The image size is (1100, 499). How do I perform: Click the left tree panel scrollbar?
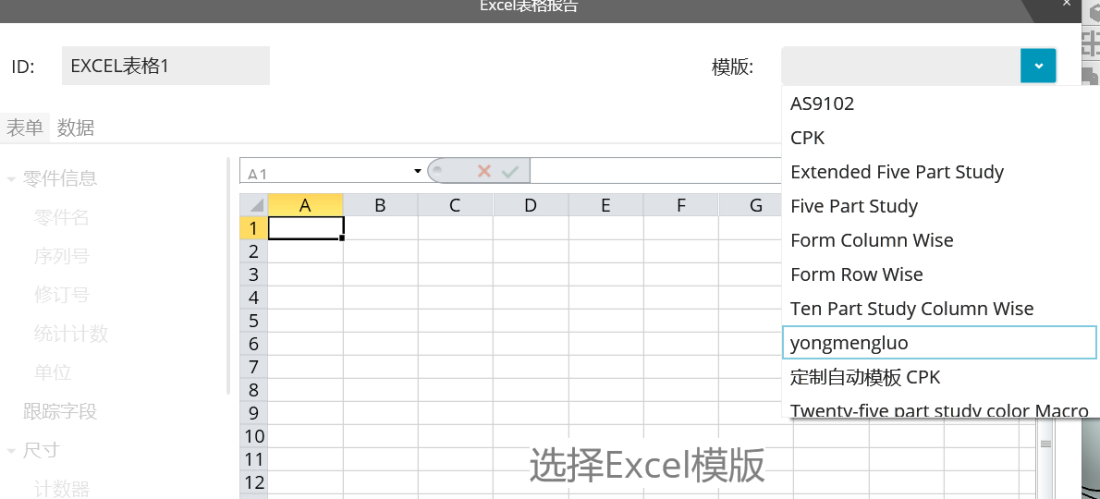(x=227, y=276)
